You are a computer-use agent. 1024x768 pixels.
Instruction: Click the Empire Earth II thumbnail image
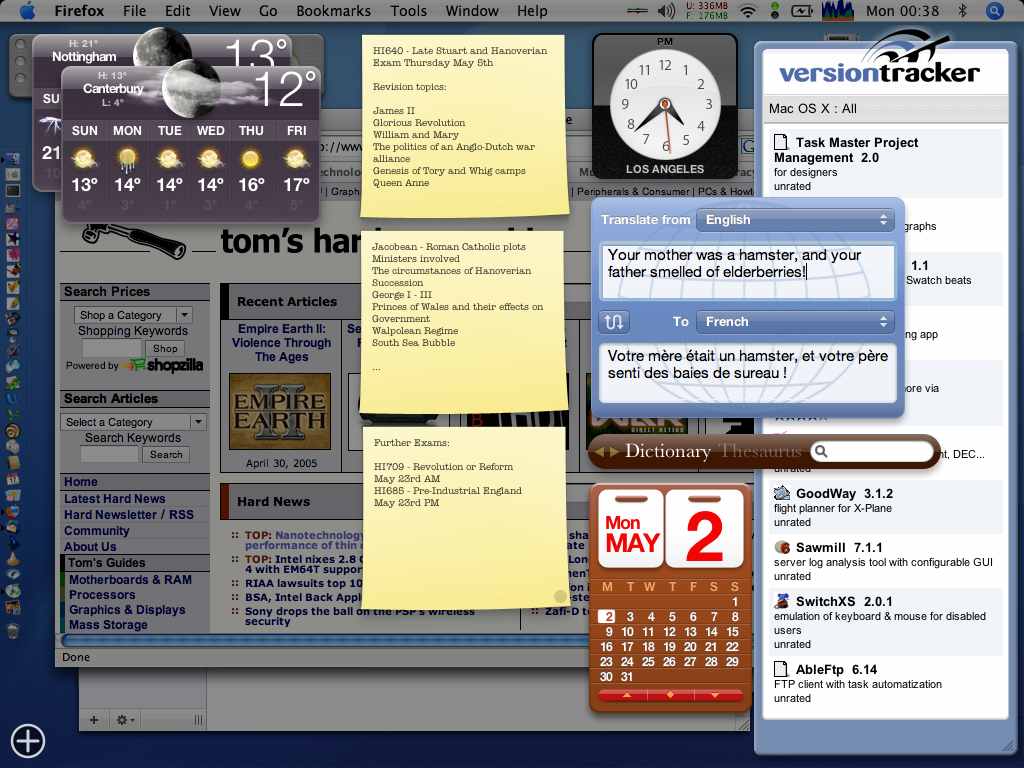[x=280, y=411]
